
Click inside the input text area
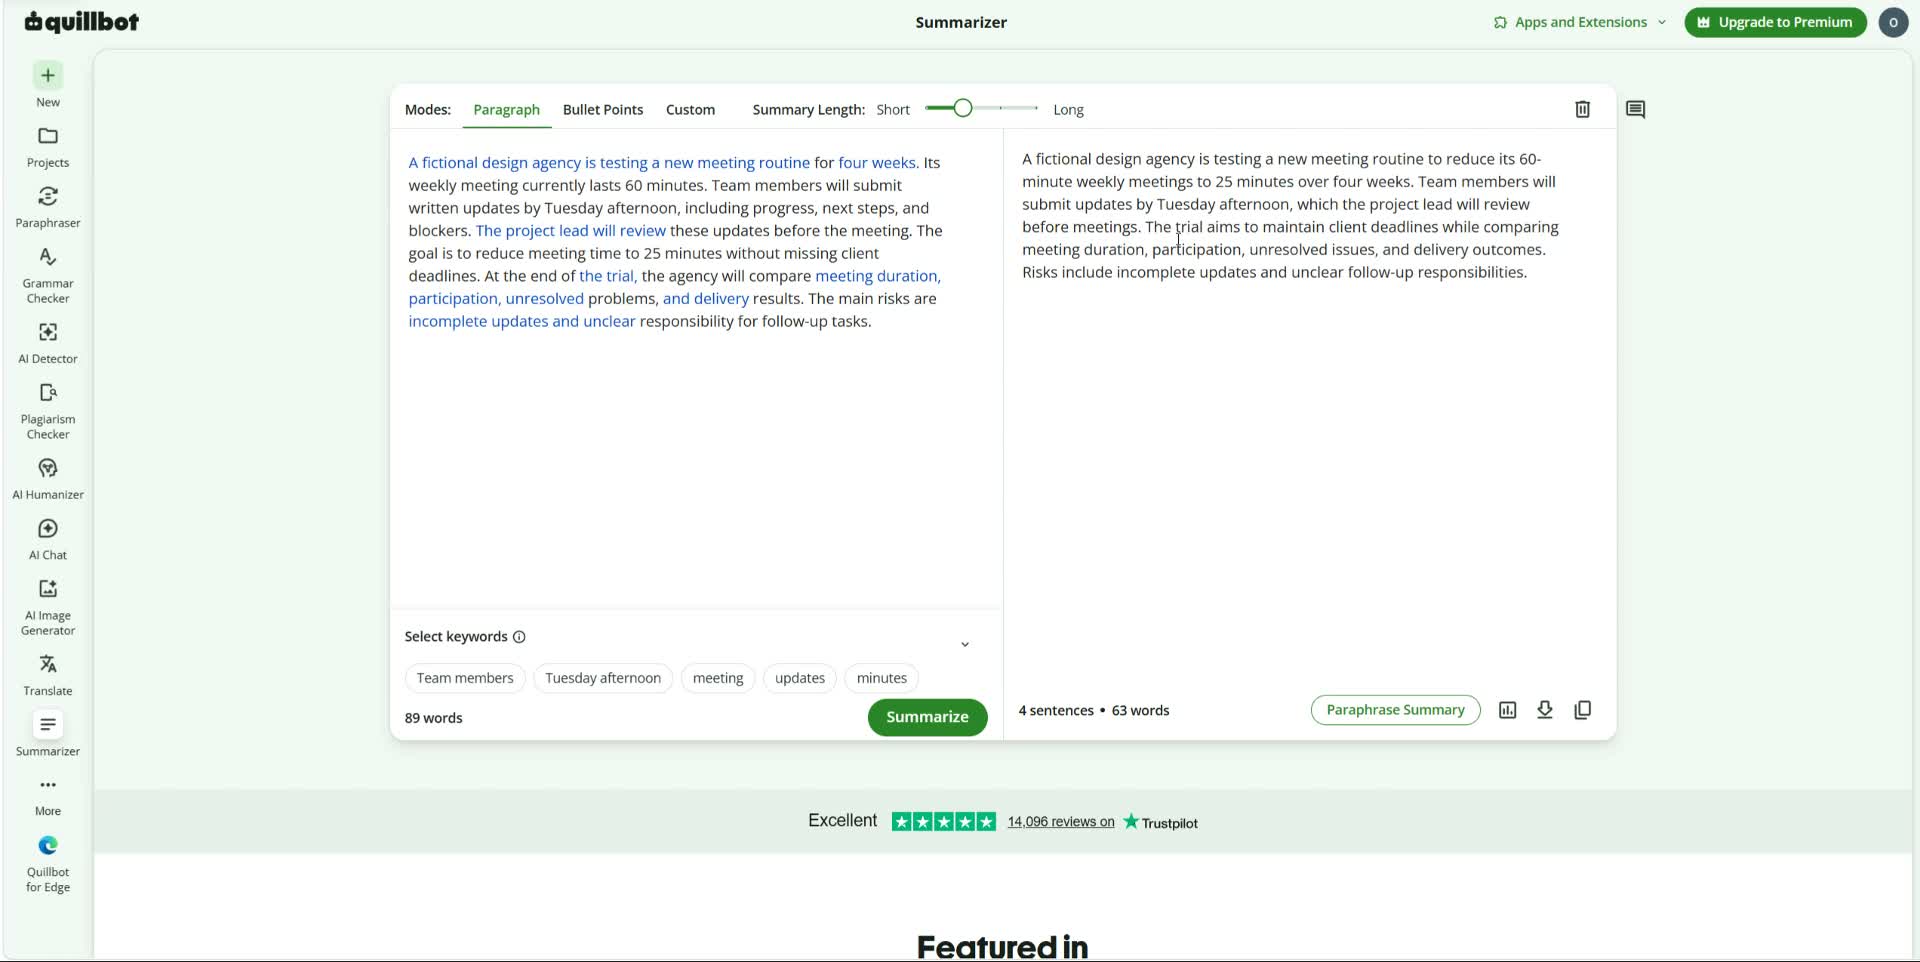tap(695, 370)
